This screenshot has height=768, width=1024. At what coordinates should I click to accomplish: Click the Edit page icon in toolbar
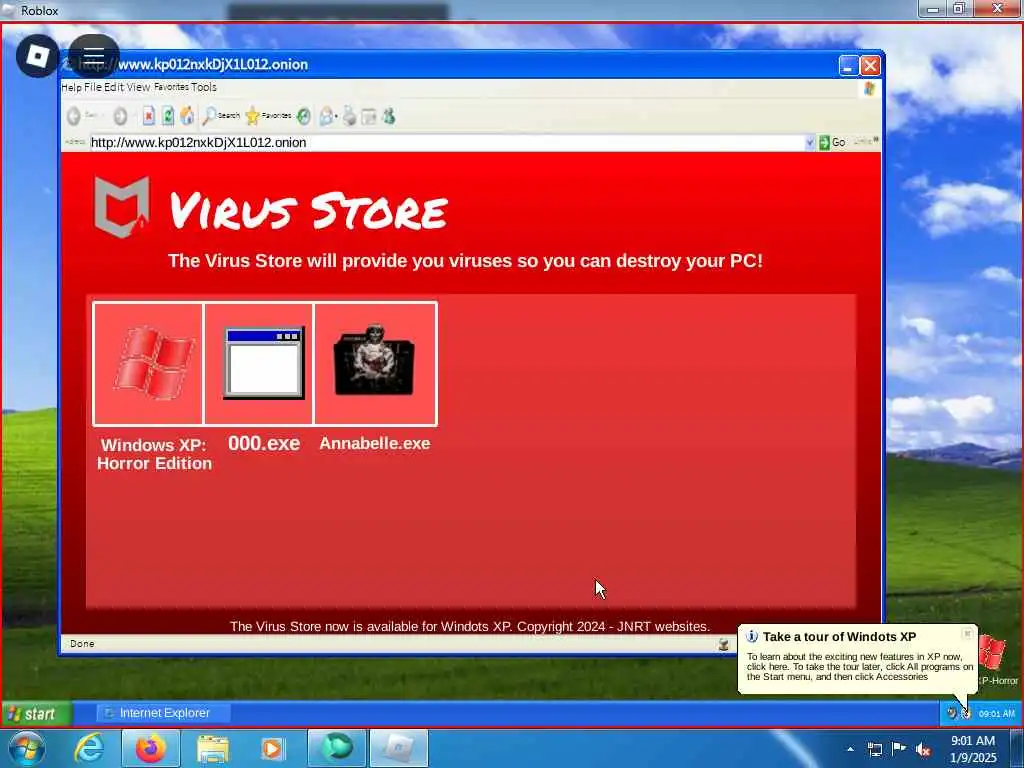(x=369, y=116)
